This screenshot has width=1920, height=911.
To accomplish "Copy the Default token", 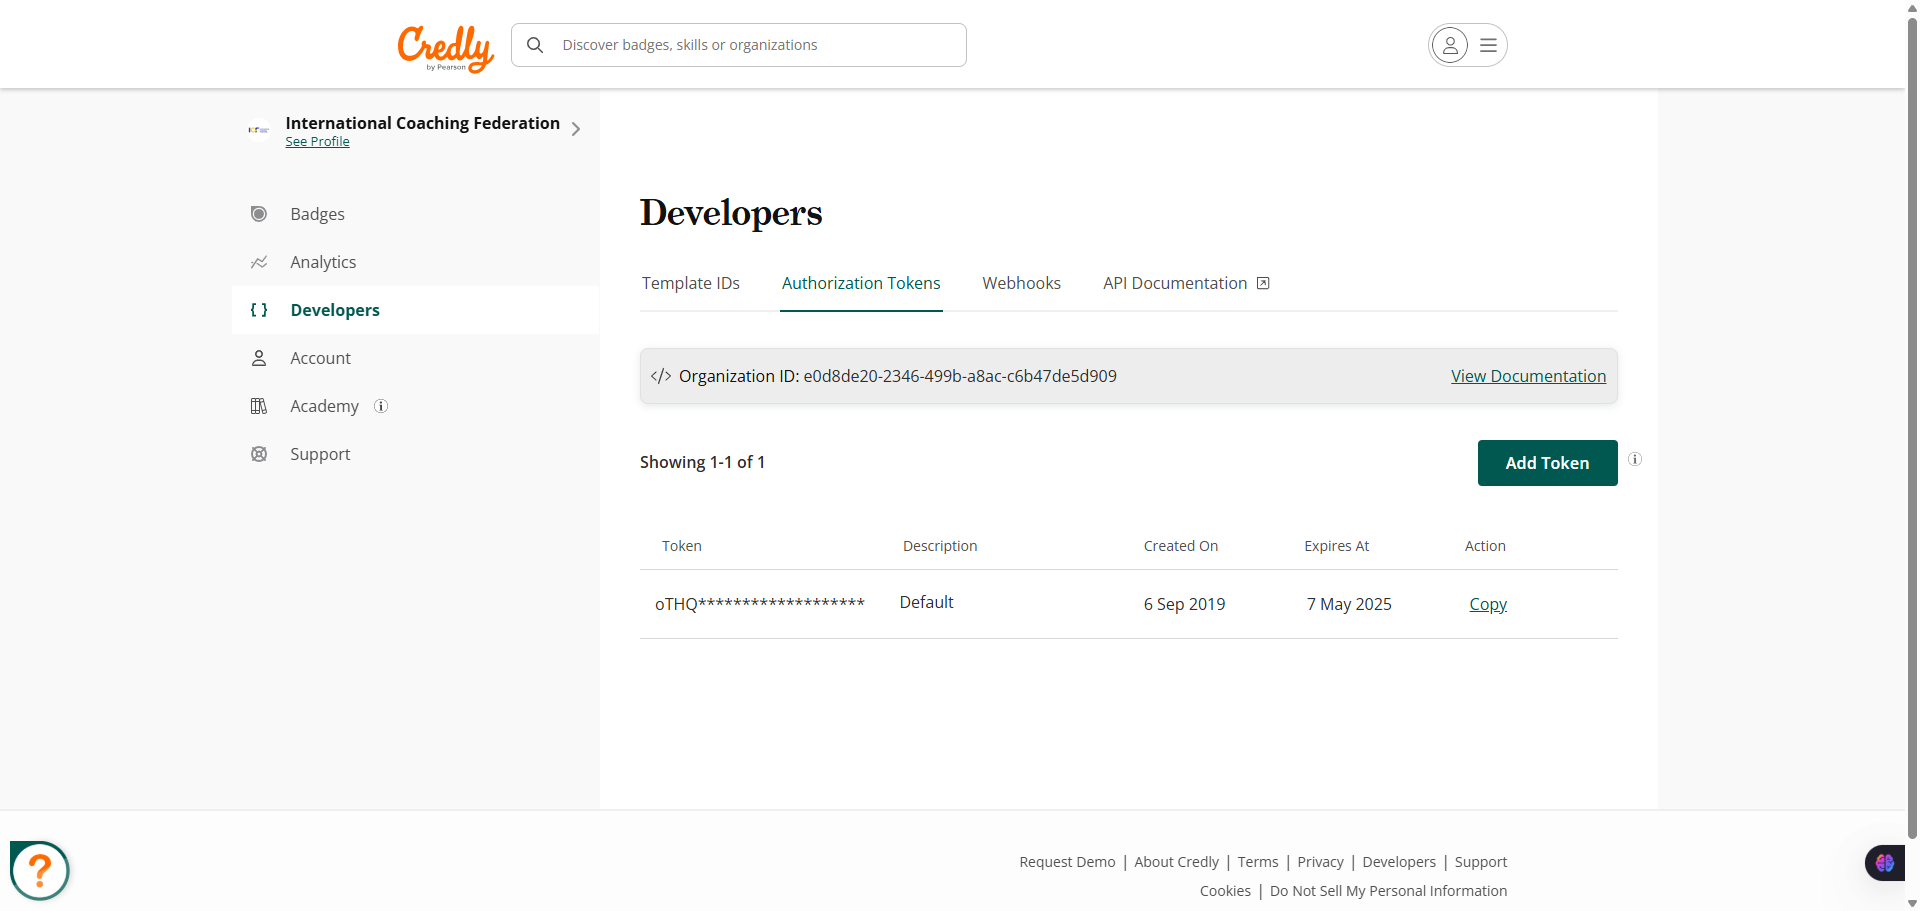I will pos(1488,604).
